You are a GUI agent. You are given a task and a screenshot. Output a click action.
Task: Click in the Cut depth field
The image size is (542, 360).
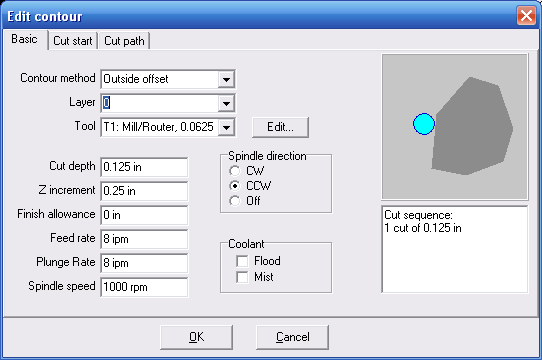click(144, 167)
